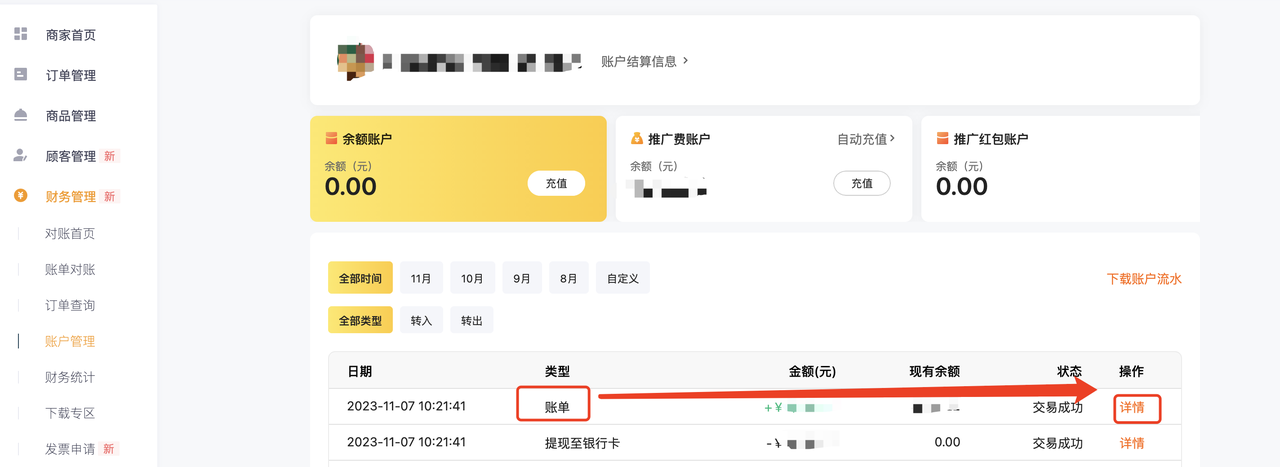Image resolution: width=1280 pixels, height=467 pixels.
Task: Select the 转入 type filter
Action: 421,320
